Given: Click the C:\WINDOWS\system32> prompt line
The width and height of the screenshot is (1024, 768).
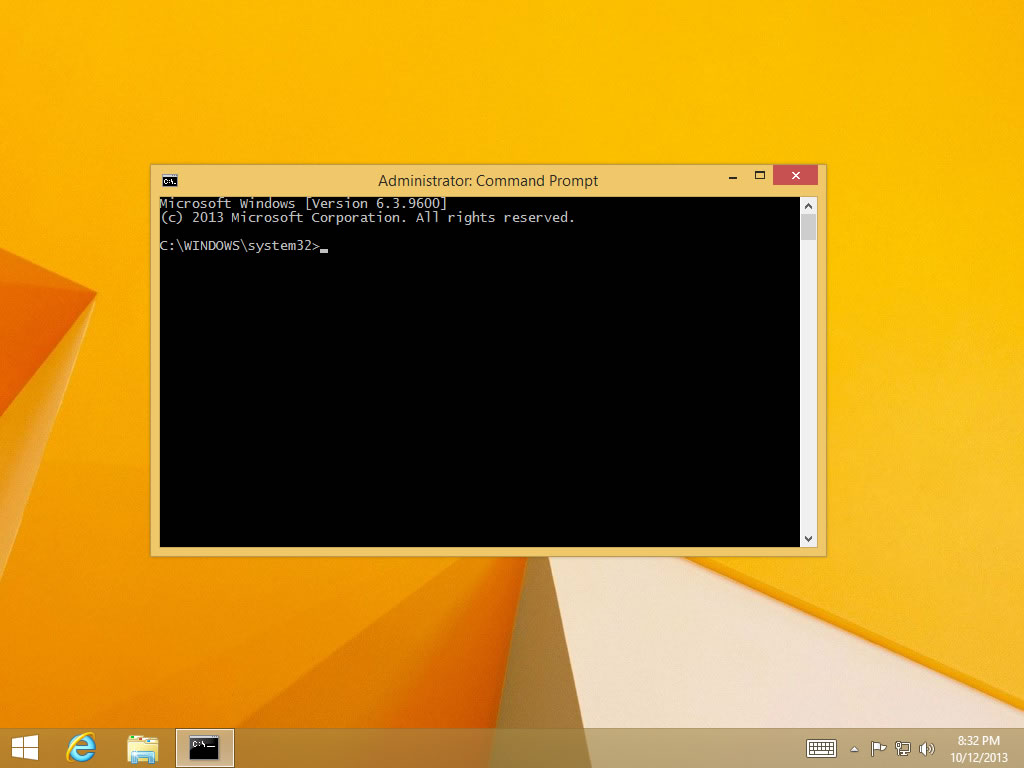Looking at the screenshot, I should [x=244, y=246].
